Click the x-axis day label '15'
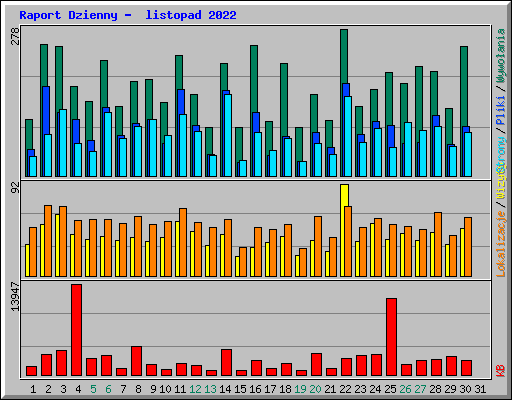Image resolution: width=512 pixels, height=400 pixels. (240, 389)
